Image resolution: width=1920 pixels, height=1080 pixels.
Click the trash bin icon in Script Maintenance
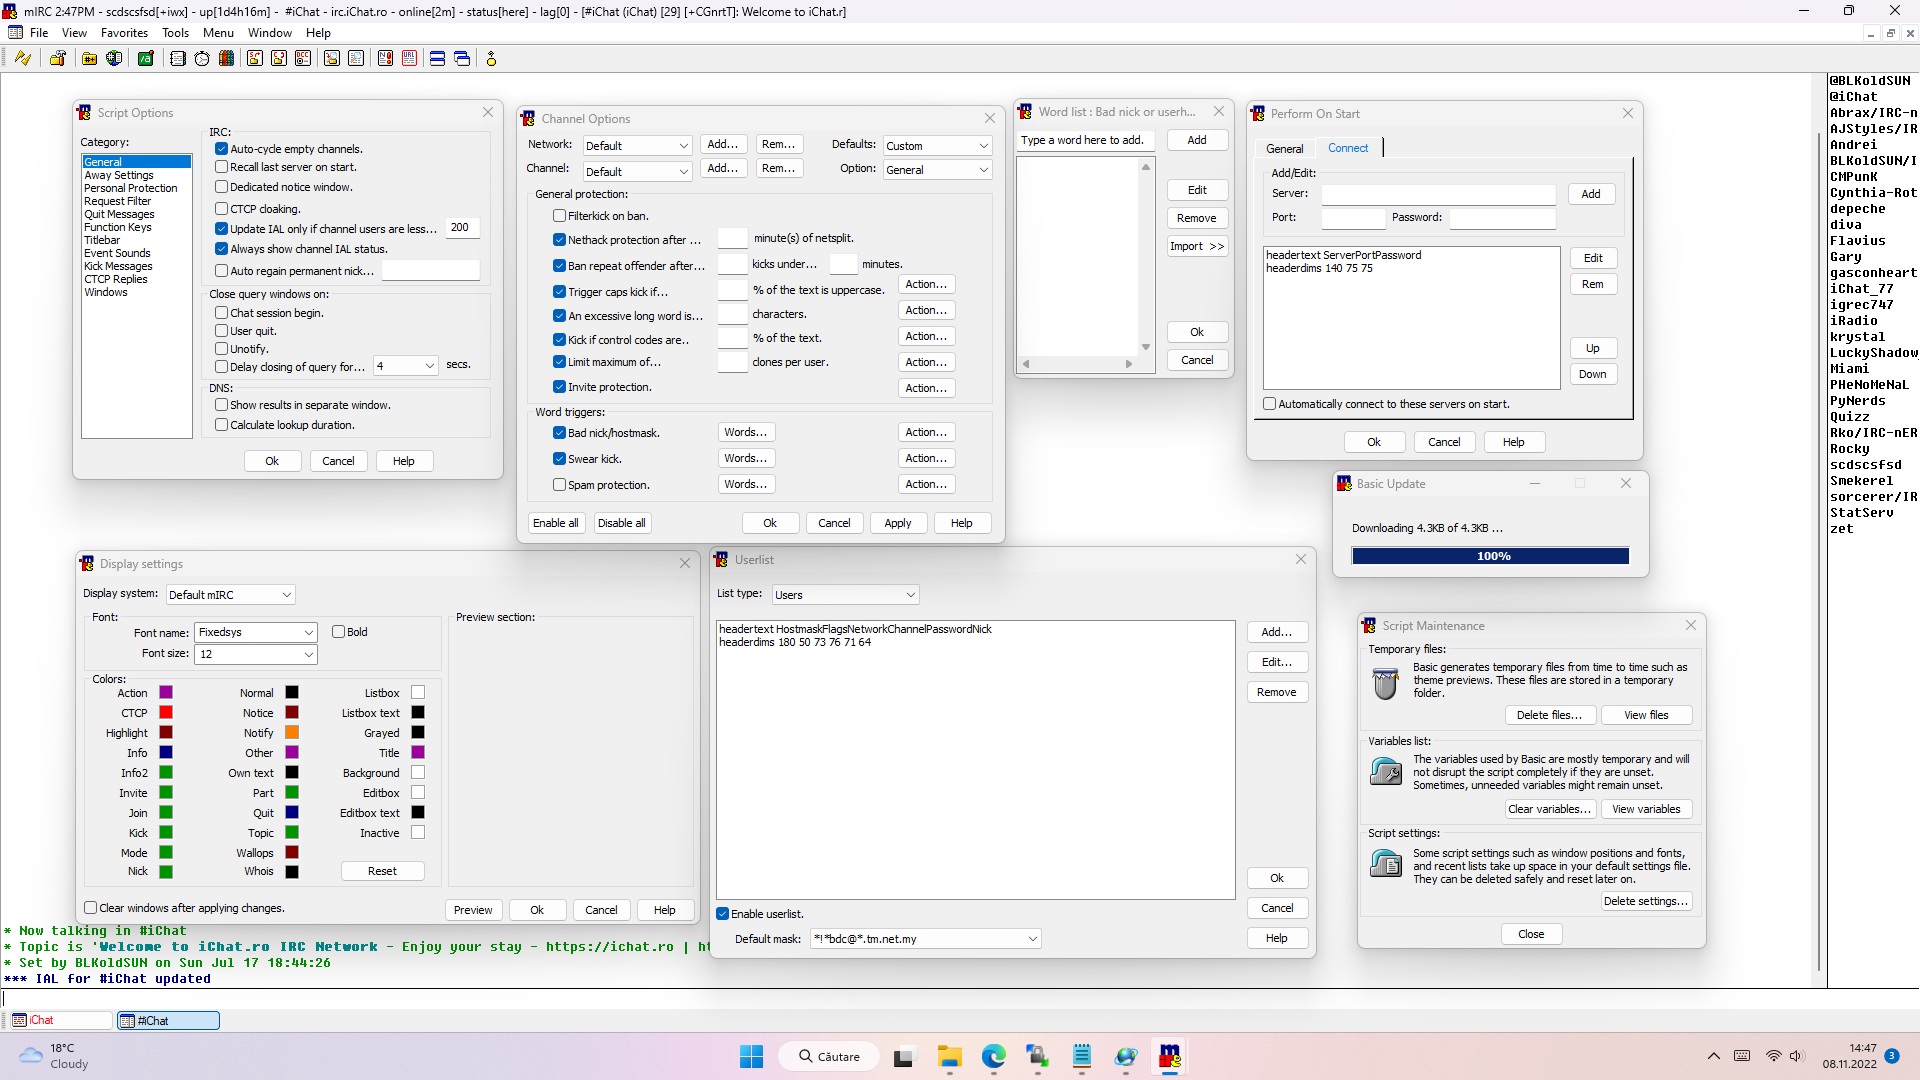1386,683
